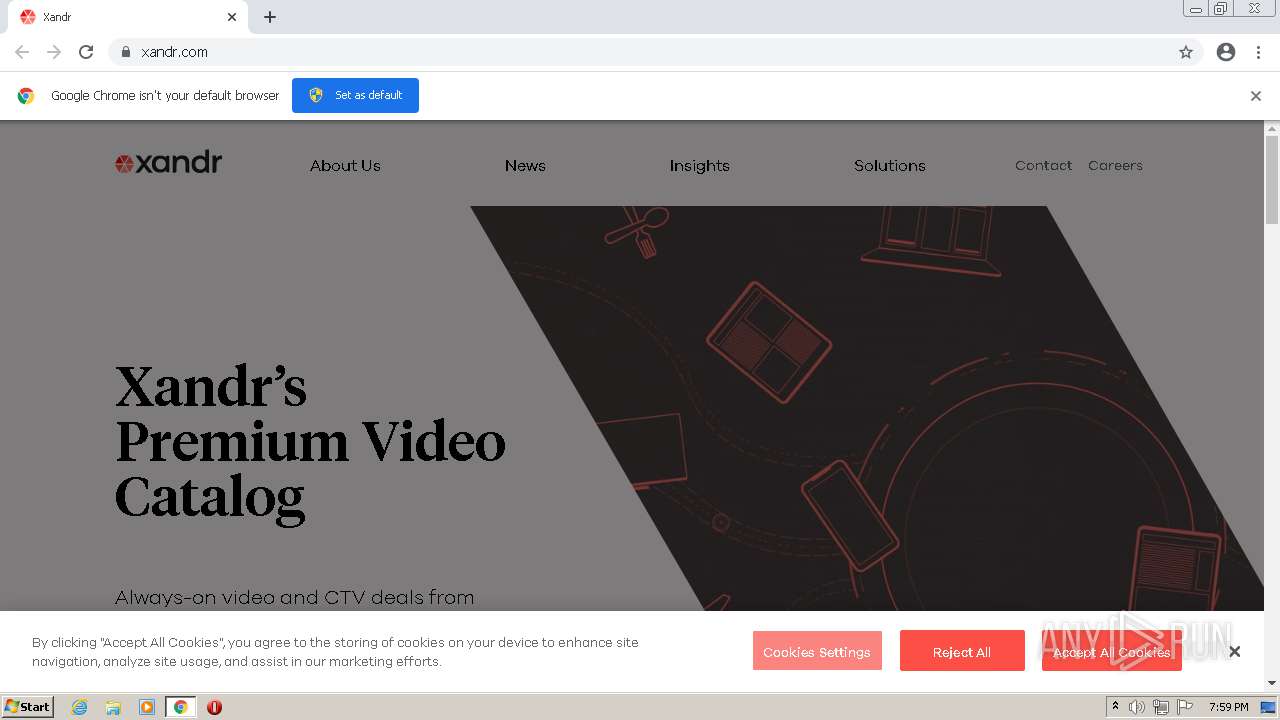Image resolution: width=1280 pixels, height=720 pixels.
Task: Open the Solutions menu
Action: pyautogui.click(x=890, y=166)
